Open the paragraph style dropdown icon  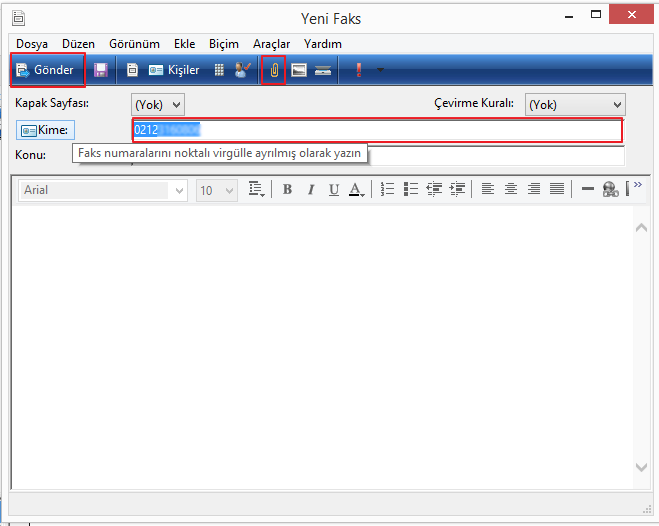point(256,189)
